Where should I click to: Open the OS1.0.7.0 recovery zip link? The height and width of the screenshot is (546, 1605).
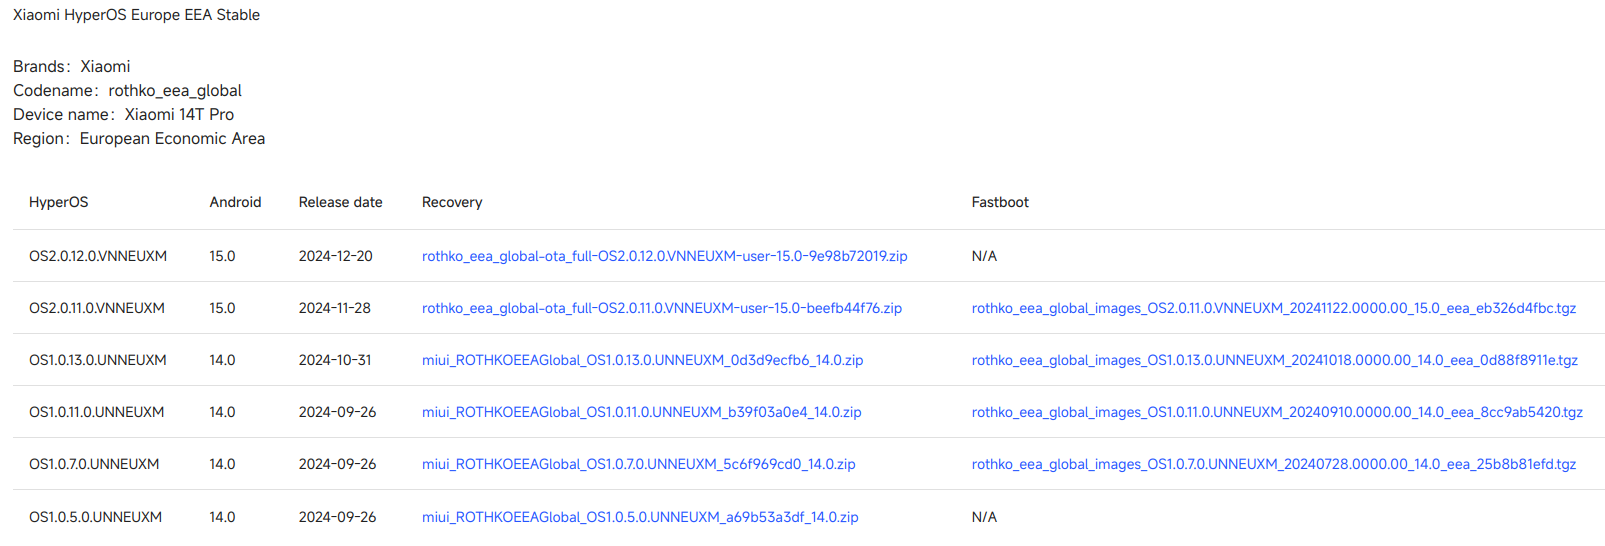pyautogui.click(x=638, y=464)
